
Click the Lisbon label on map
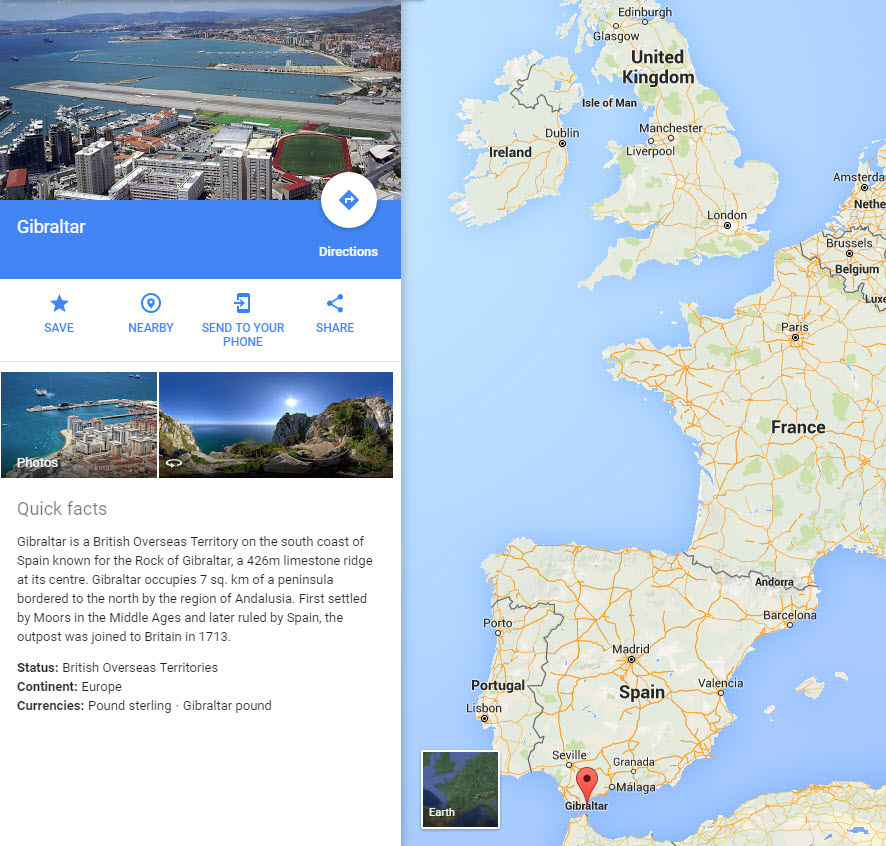tap(484, 708)
